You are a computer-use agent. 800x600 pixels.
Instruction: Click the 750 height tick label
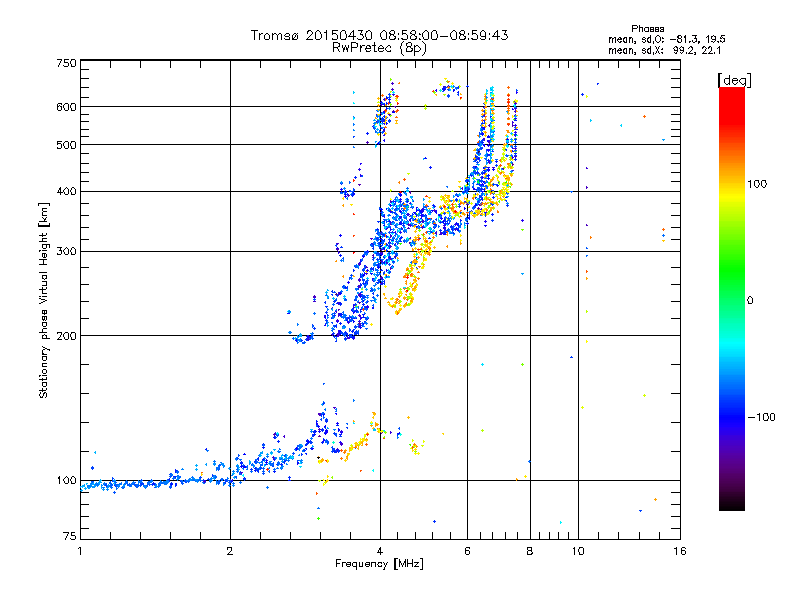point(66,63)
